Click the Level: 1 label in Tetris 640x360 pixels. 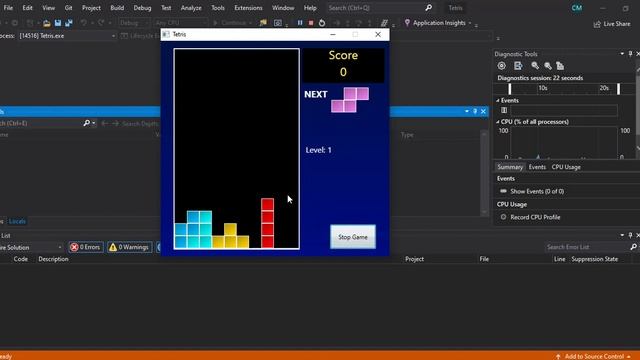tap(318, 150)
